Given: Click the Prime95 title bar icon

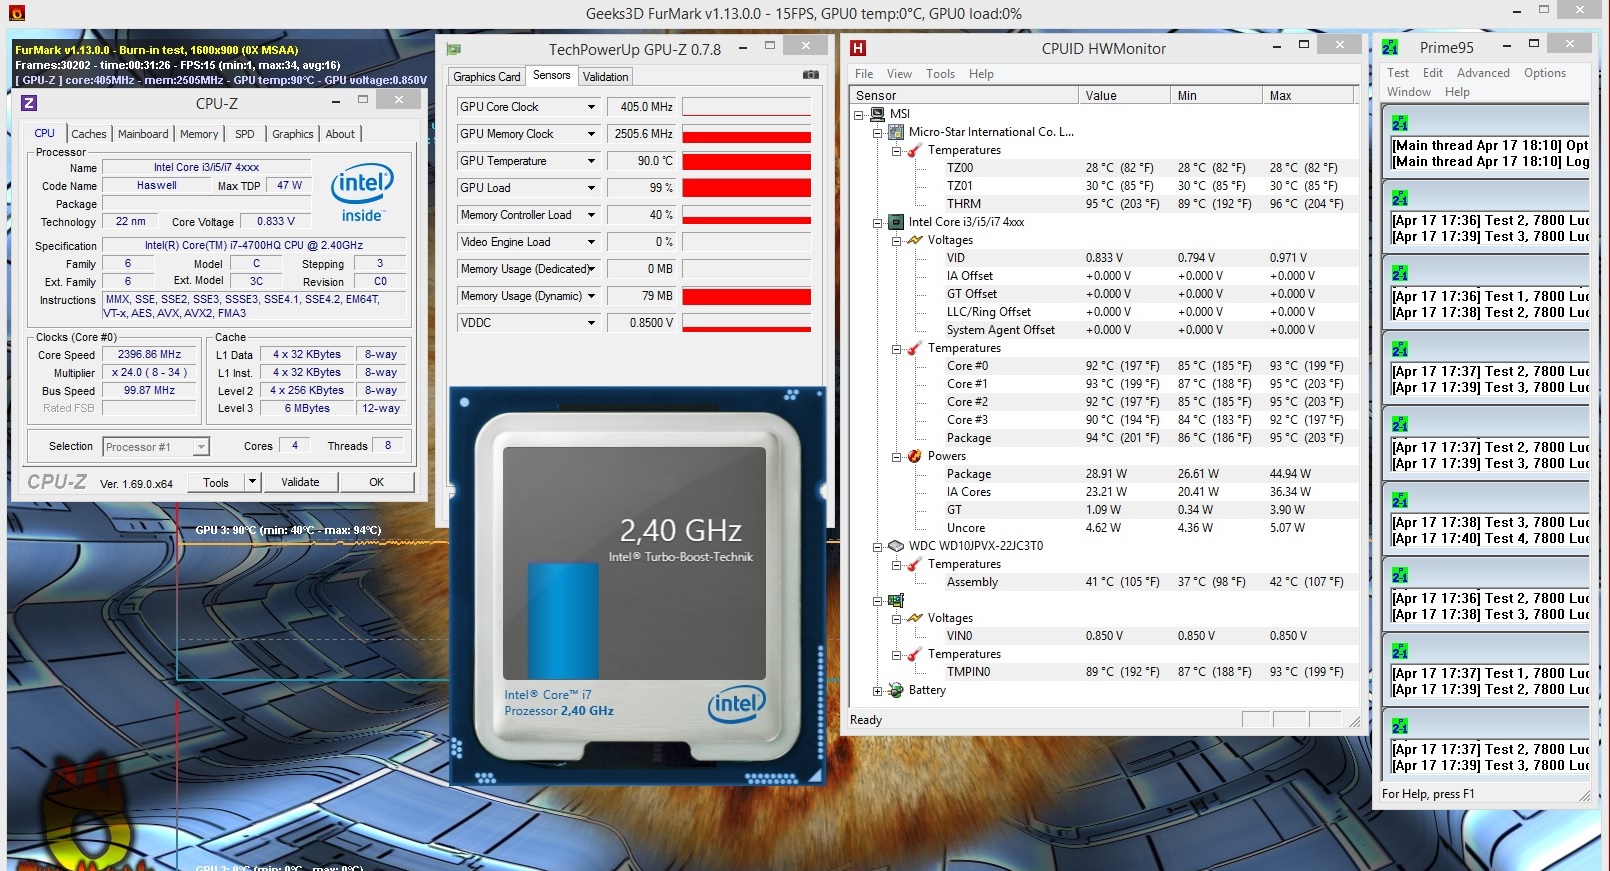Looking at the screenshot, I should pos(1390,47).
